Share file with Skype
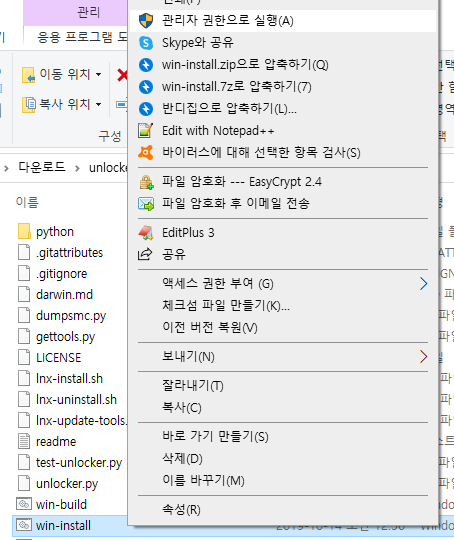The width and height of the screenshot is (454, 540). 282,43
